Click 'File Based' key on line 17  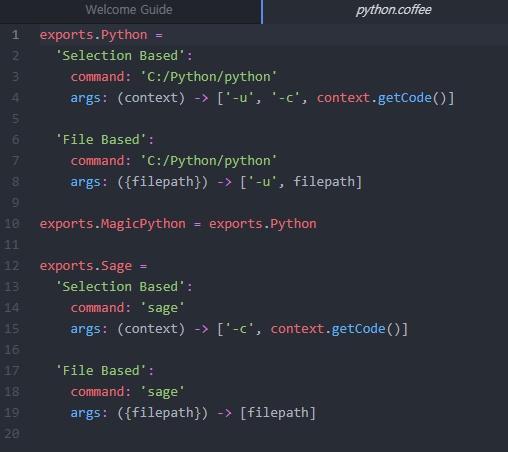point(101,371)
